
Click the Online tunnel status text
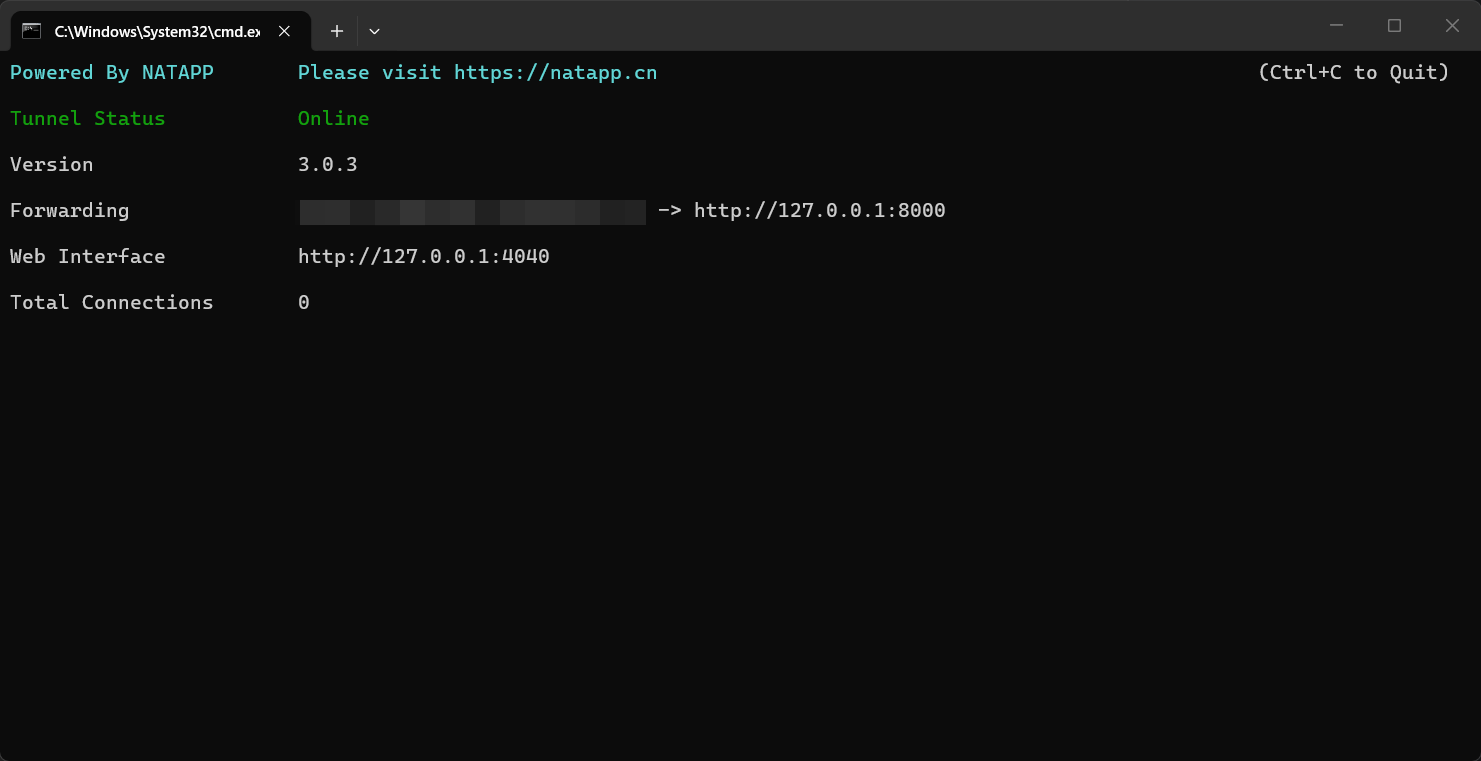coord(334,119)
